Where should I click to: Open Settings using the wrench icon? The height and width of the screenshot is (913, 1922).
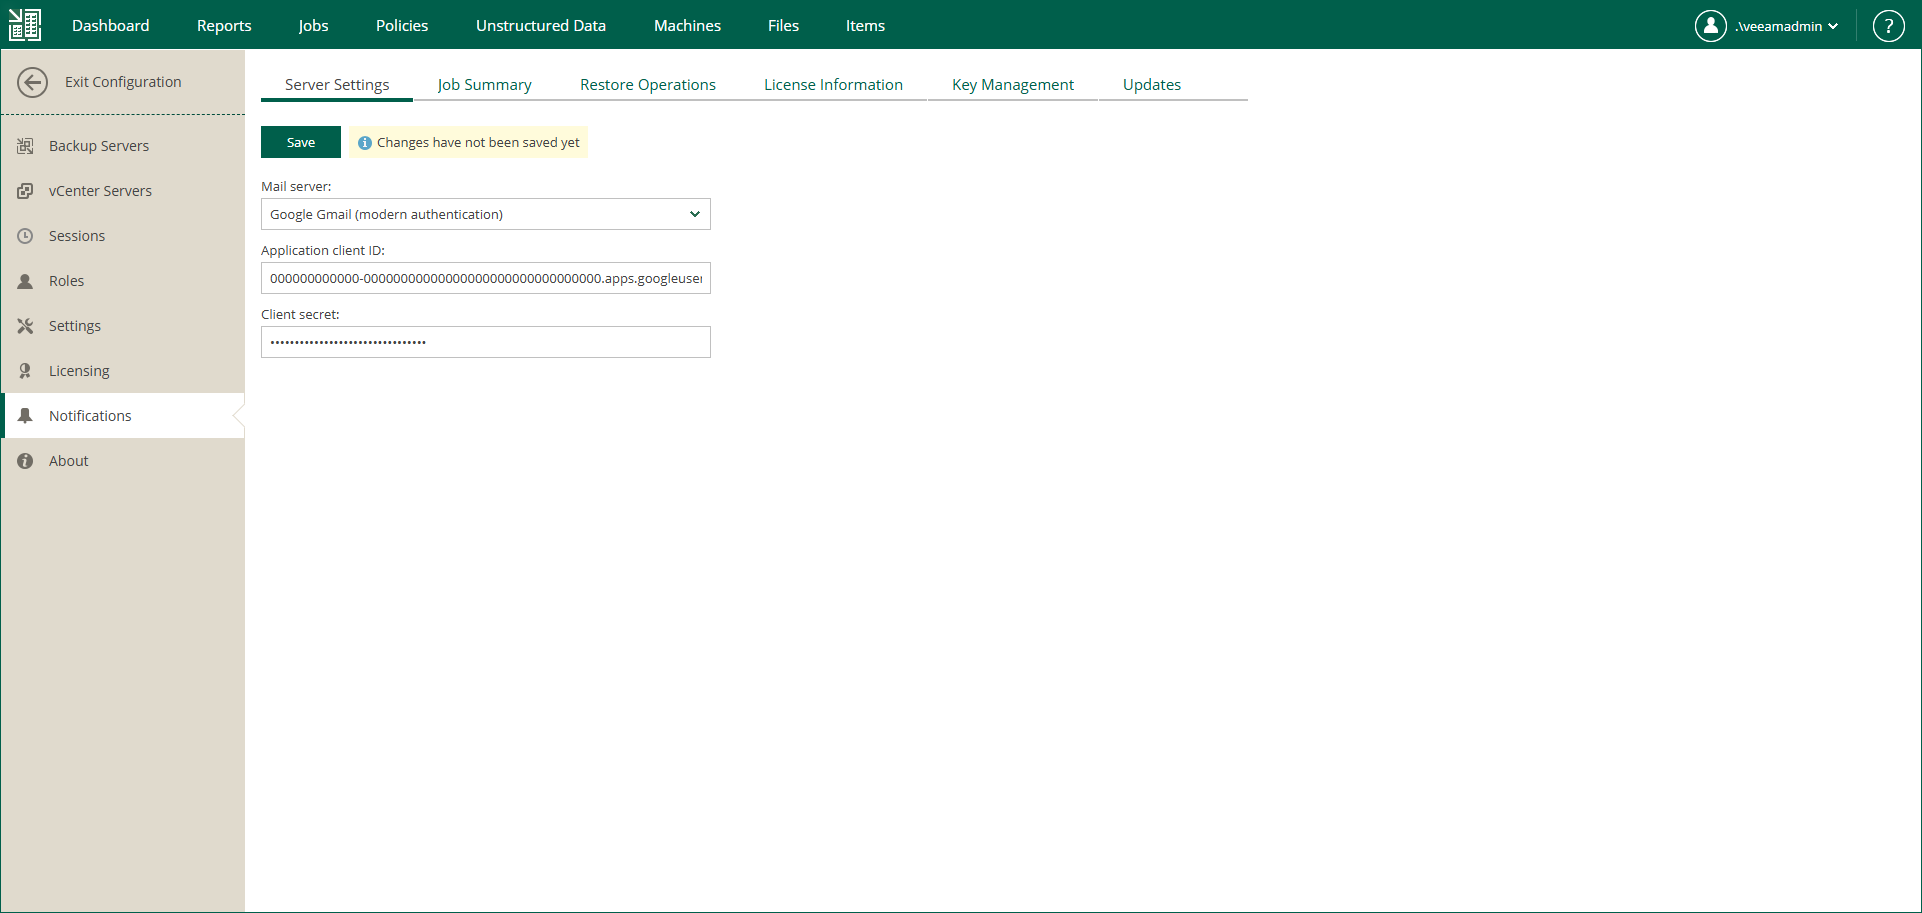26,325
